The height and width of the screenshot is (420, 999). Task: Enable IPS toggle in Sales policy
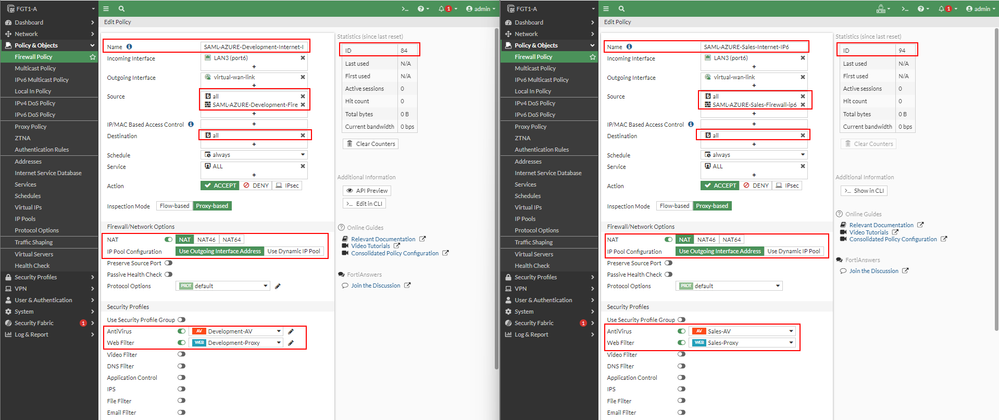point(682,389)
